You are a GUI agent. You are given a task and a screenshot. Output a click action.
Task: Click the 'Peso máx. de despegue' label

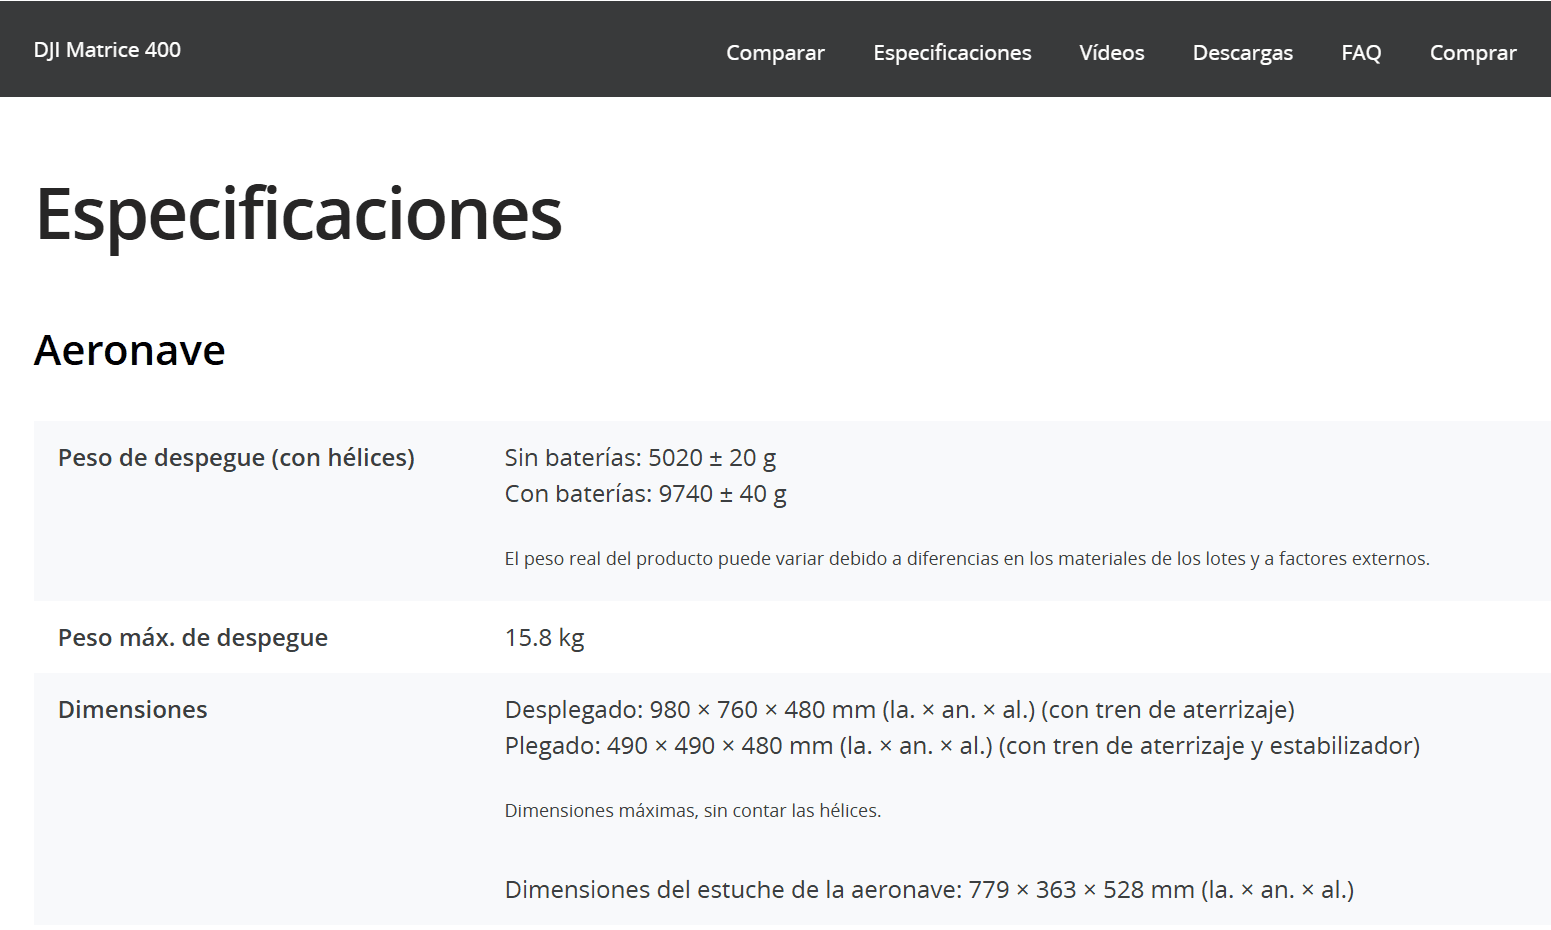point(193,638)
